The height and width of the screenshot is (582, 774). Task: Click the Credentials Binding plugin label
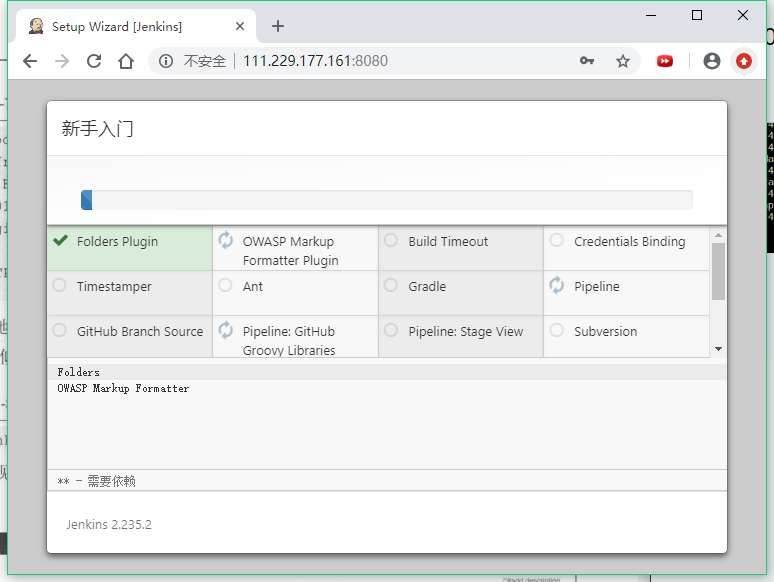point(630,242)
